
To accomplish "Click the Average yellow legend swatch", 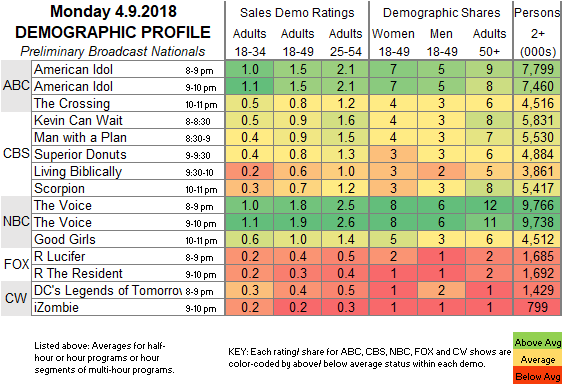I will coord(537,358).
